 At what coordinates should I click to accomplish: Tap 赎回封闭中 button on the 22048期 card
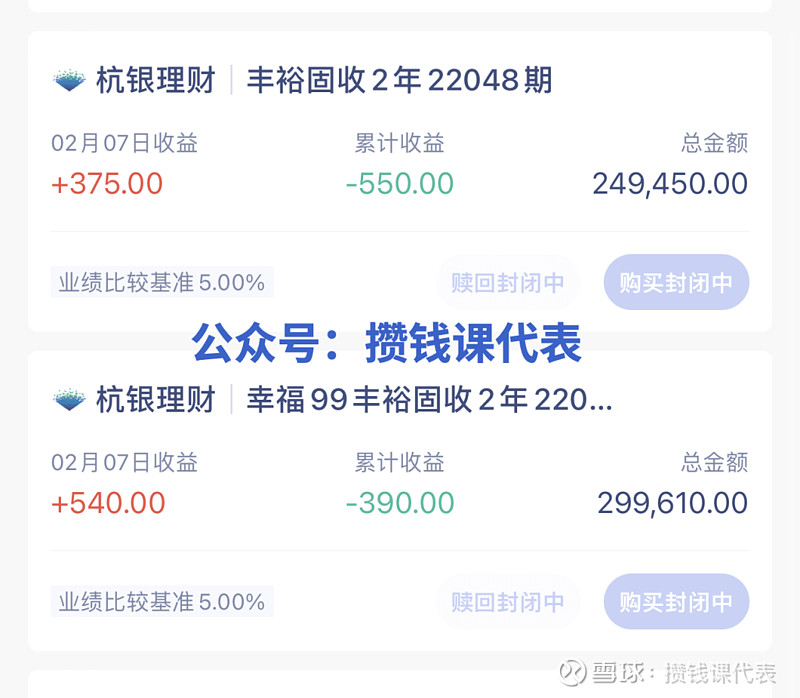click(508, 283)
